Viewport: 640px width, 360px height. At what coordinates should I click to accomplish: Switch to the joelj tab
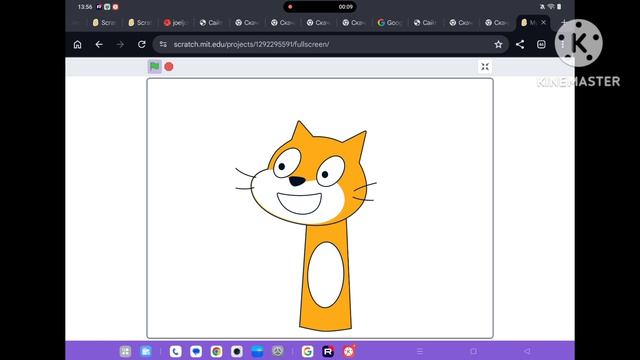click(176, 22)
